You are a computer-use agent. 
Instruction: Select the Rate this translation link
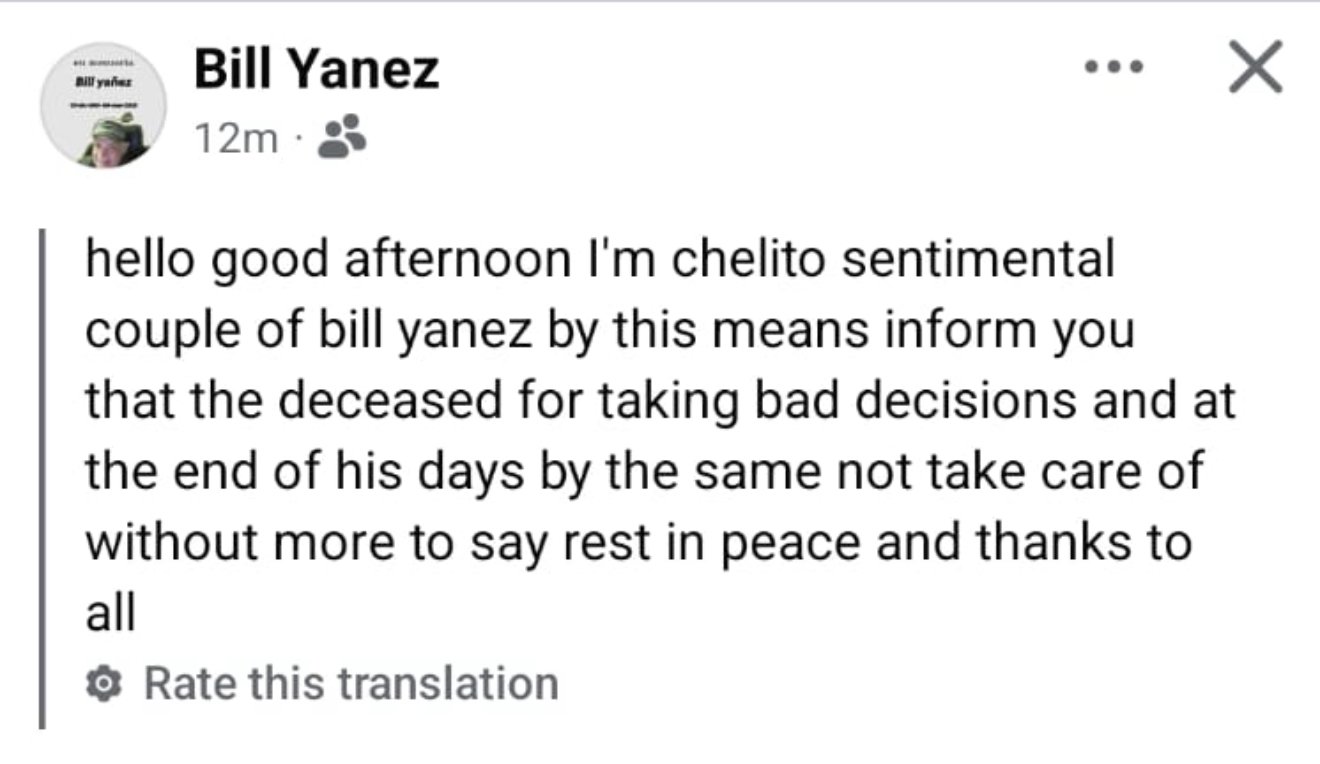point(351,684)
